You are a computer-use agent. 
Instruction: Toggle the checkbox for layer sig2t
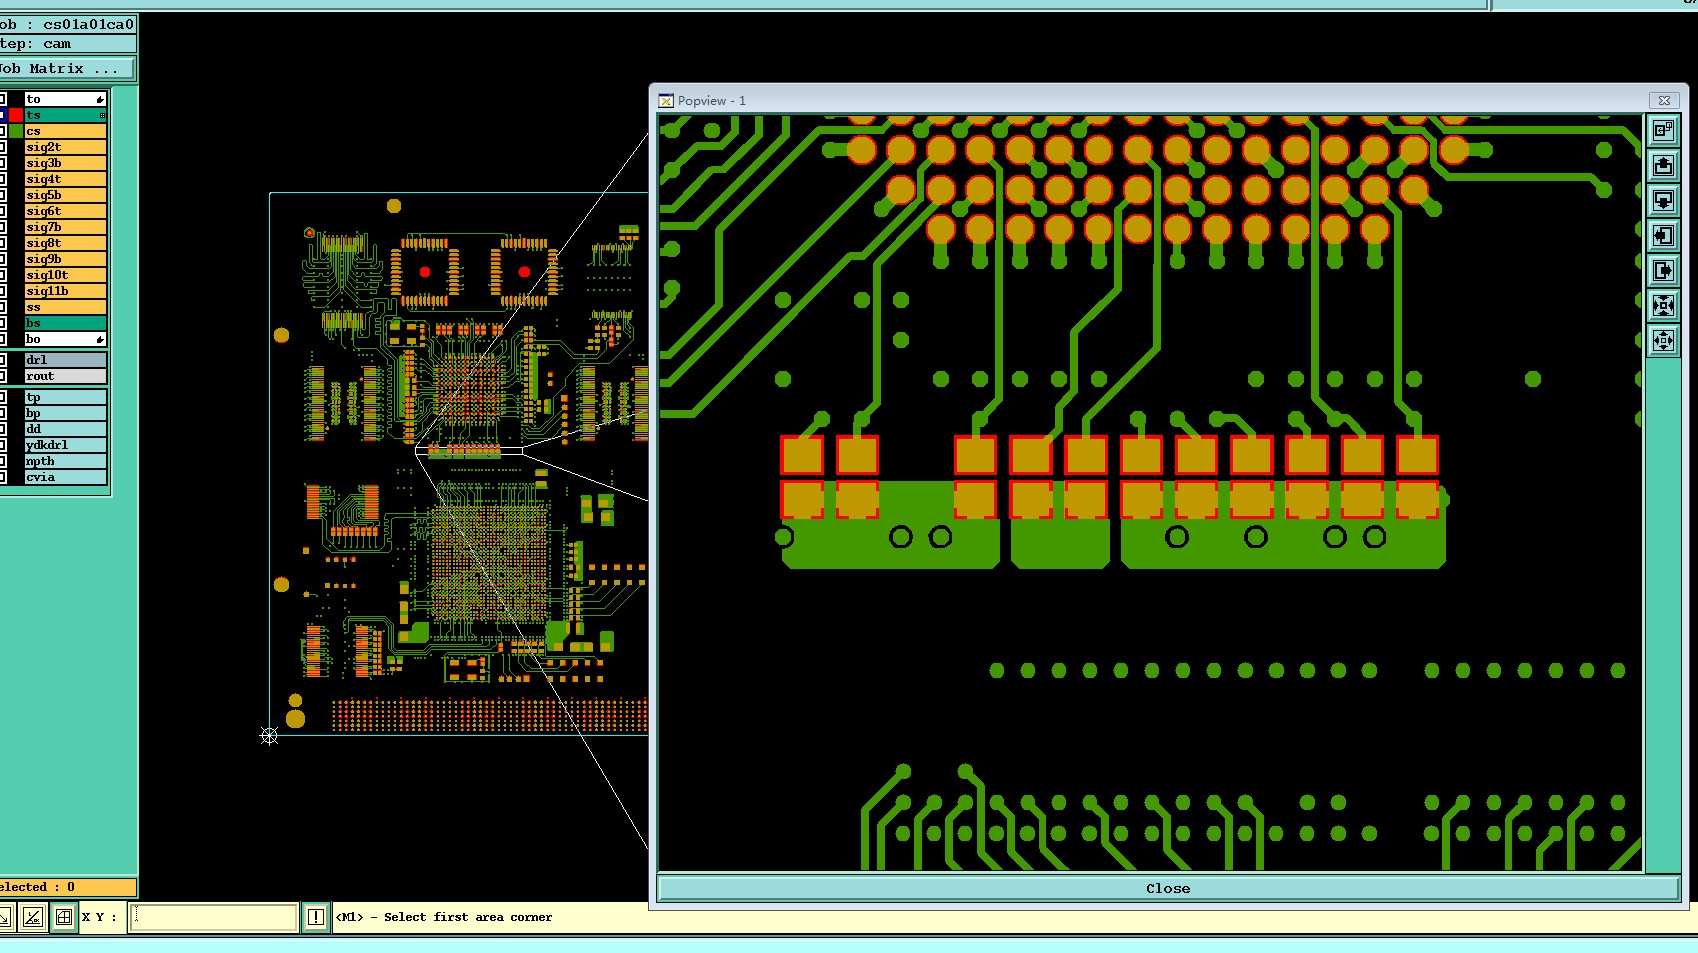[3, 147]
